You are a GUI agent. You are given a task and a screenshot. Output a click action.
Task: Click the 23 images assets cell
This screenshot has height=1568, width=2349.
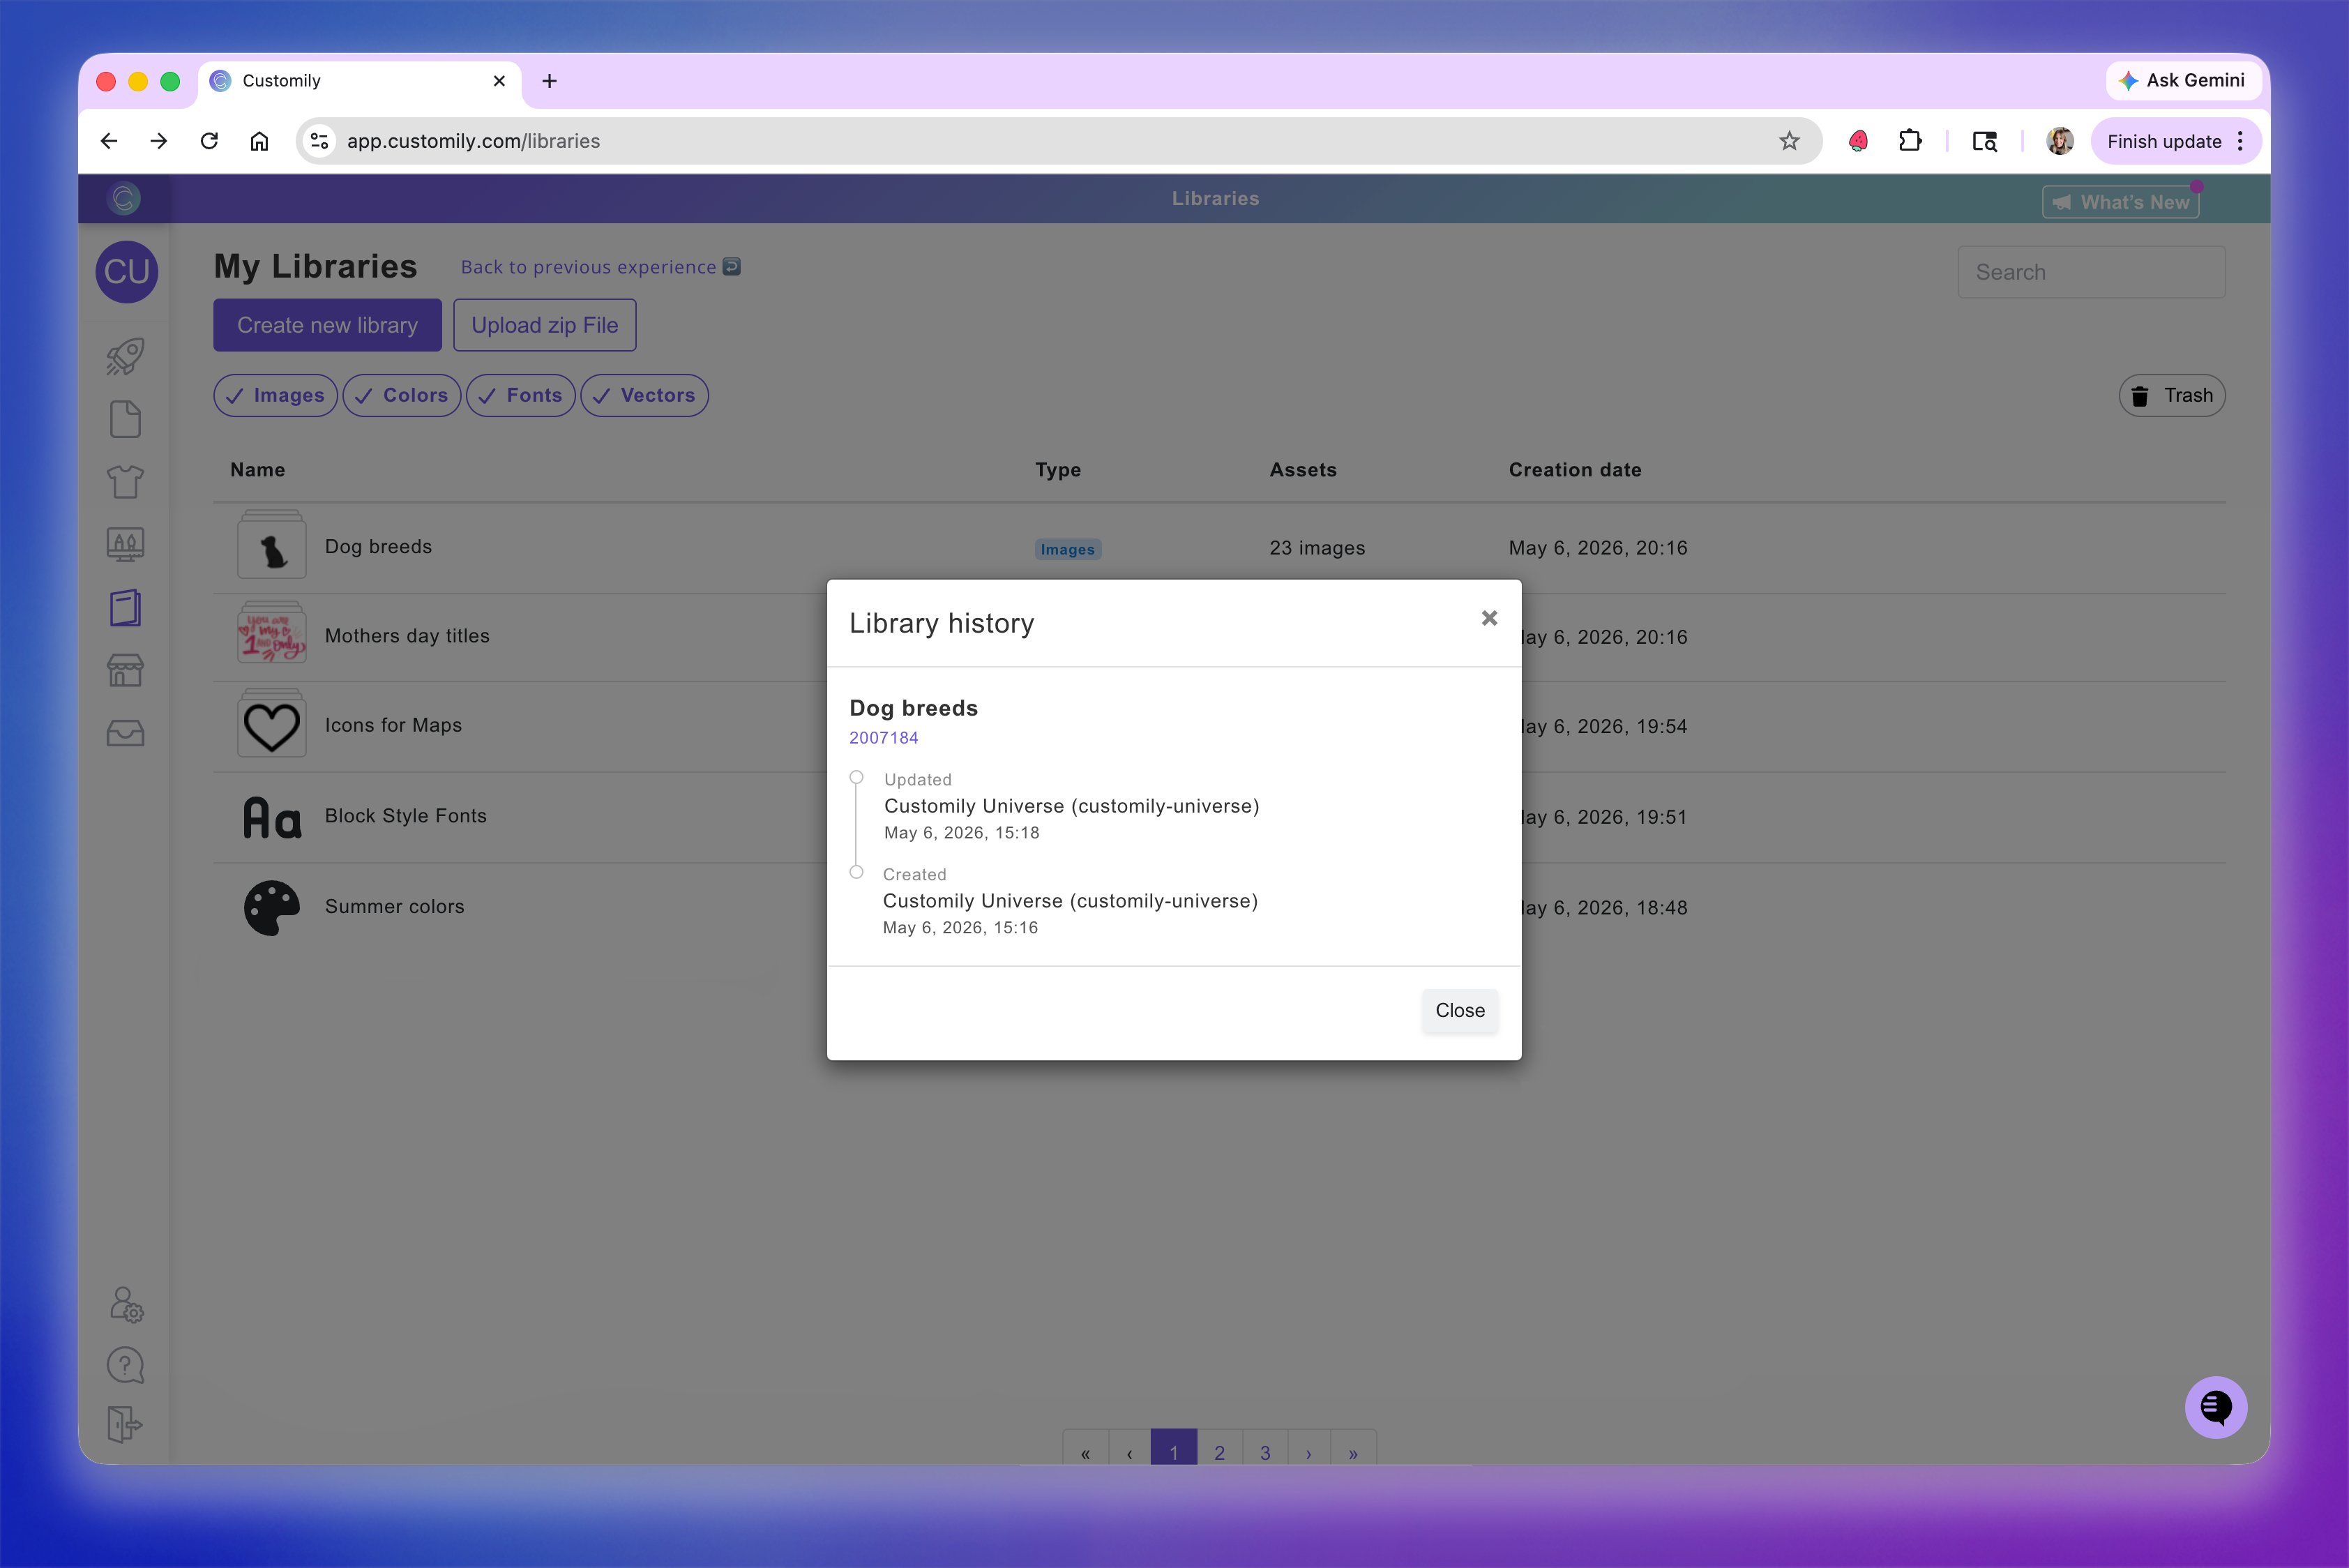[x=1317, y=548]
